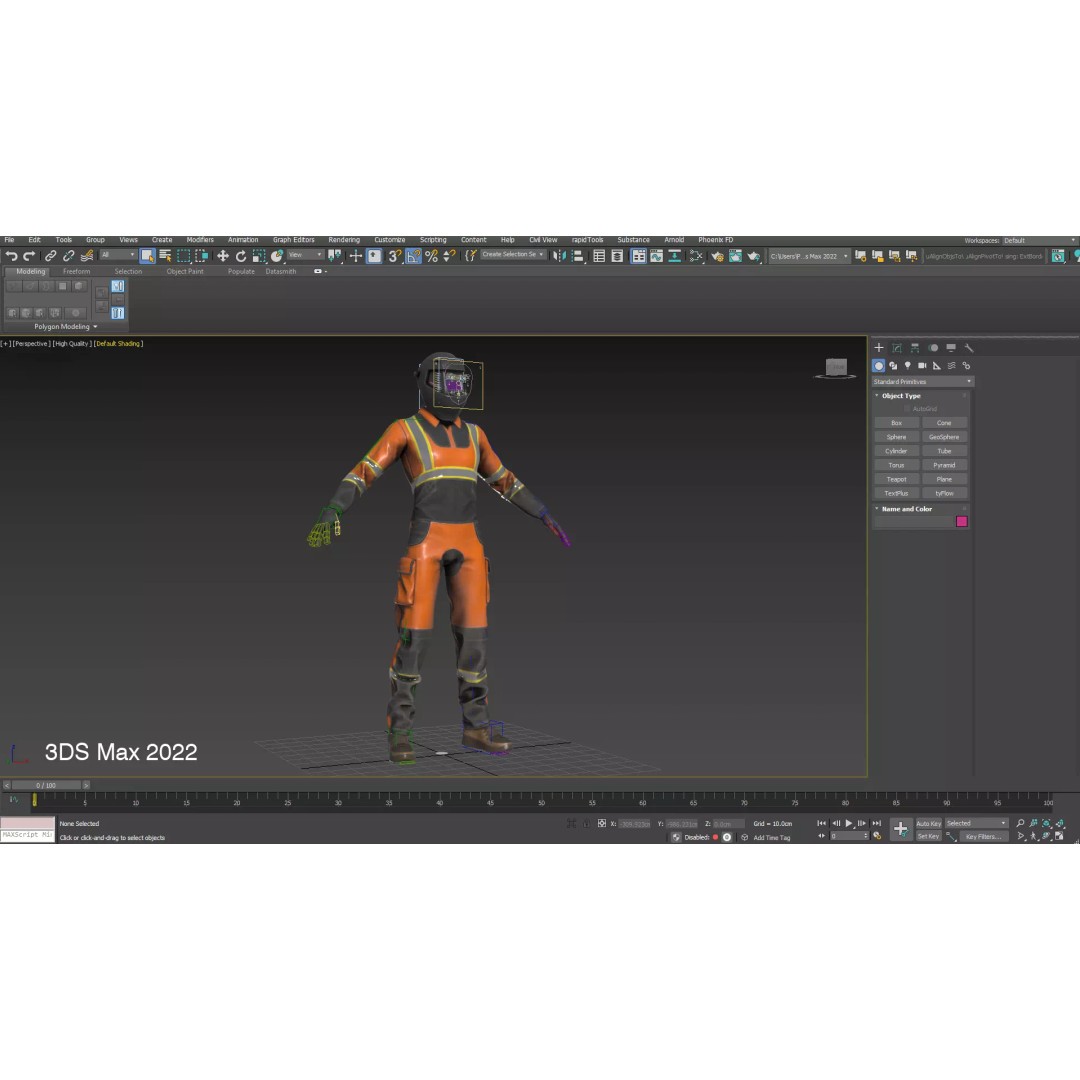
Task: Open Render Setup teapot icon
Action: 718,256
